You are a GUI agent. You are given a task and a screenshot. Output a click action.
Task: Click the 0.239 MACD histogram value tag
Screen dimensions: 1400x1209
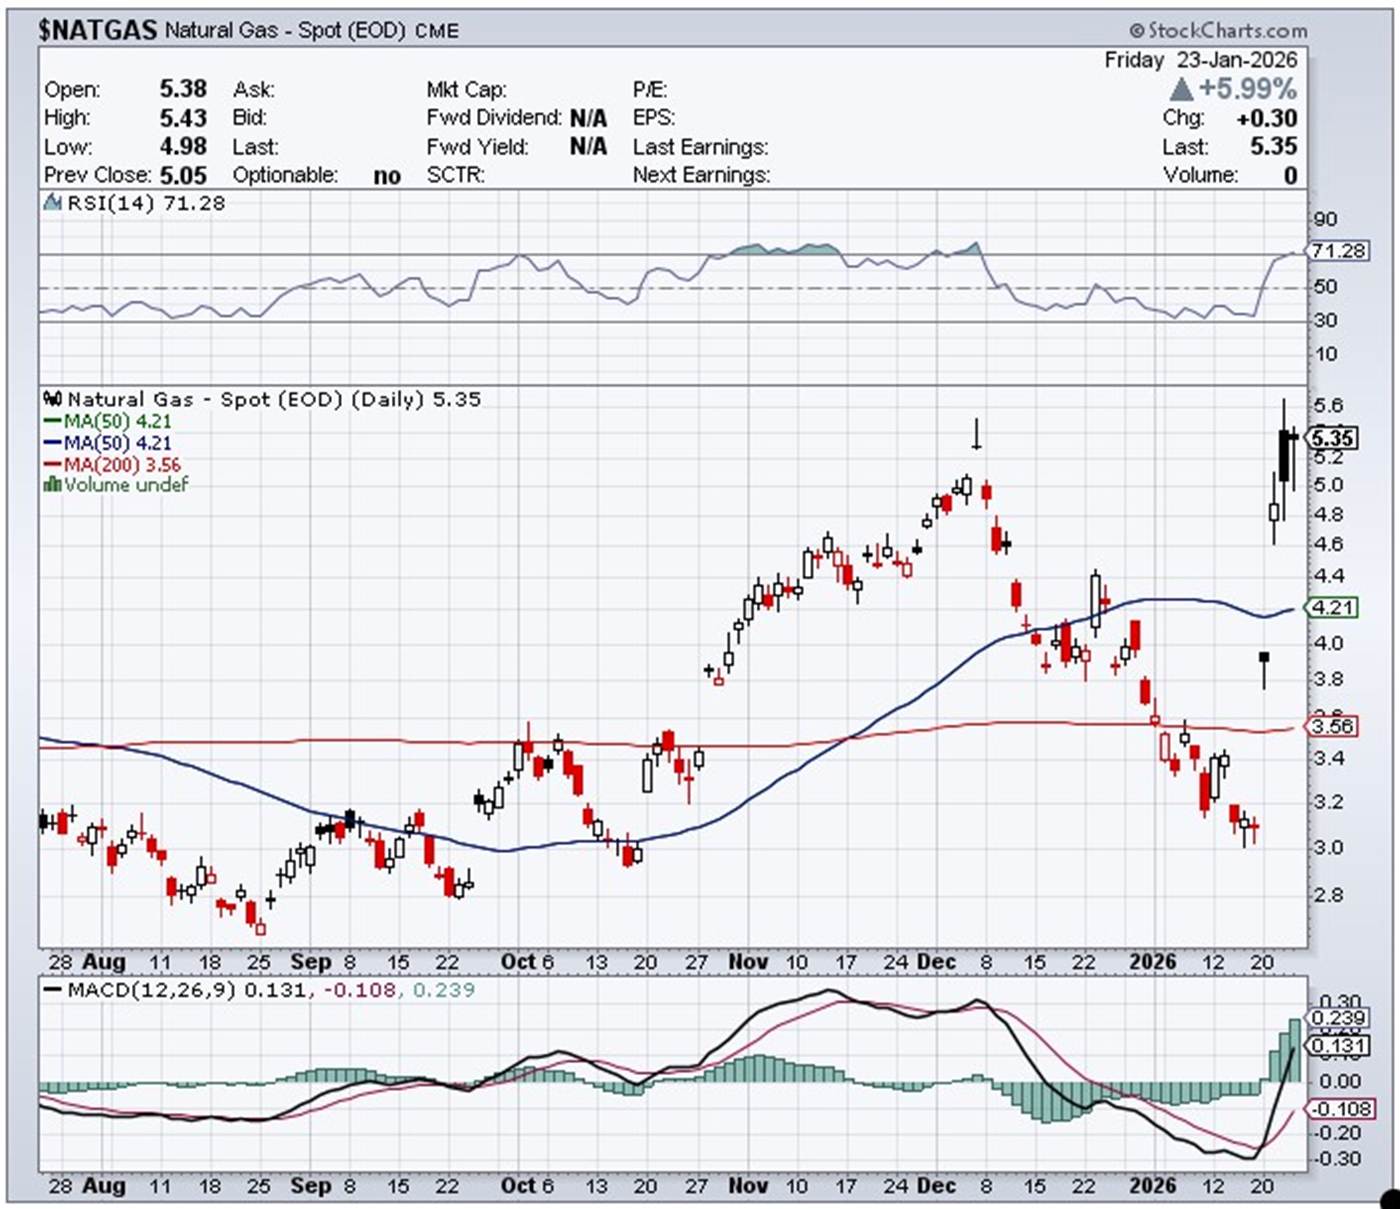tap(1338, 1018)
